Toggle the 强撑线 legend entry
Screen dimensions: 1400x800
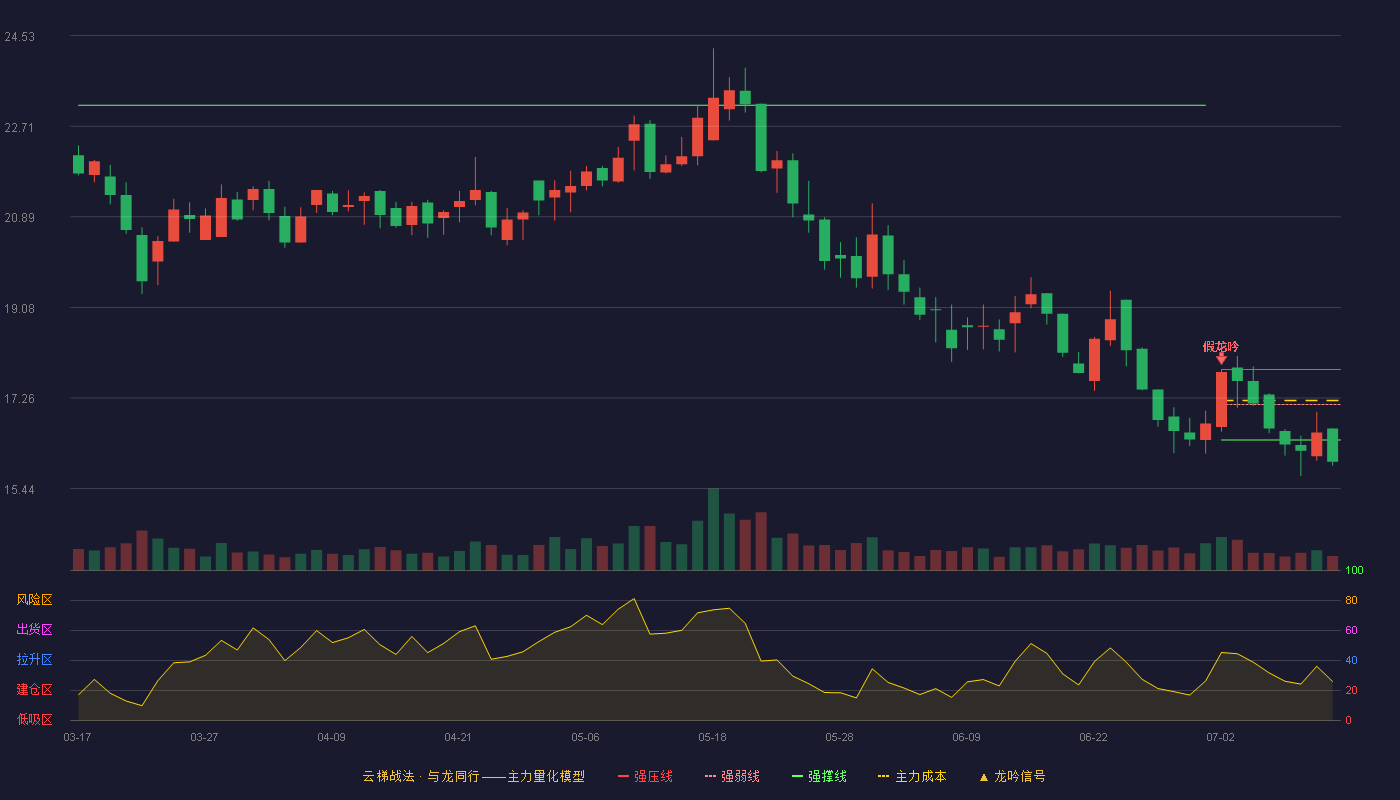pos(819,776)
